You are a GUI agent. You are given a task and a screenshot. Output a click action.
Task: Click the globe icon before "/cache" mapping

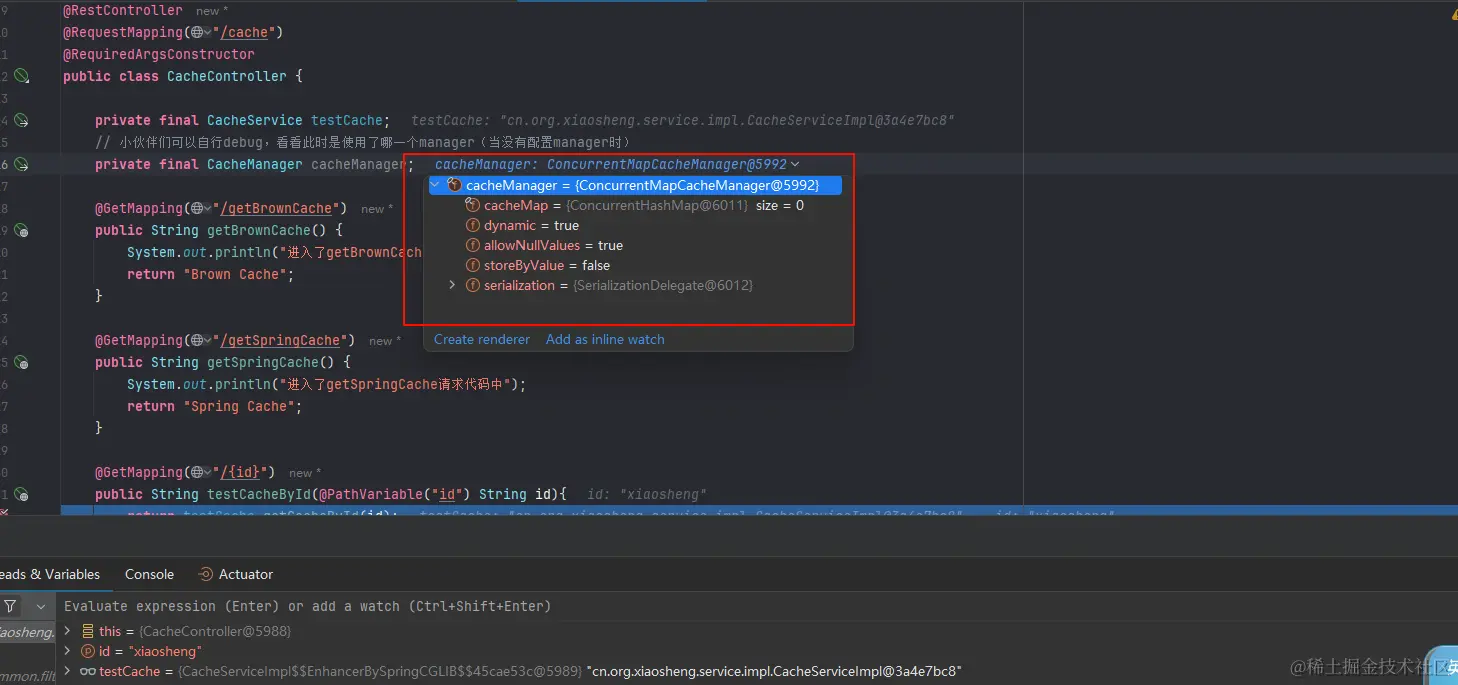[x=197, y=32]
